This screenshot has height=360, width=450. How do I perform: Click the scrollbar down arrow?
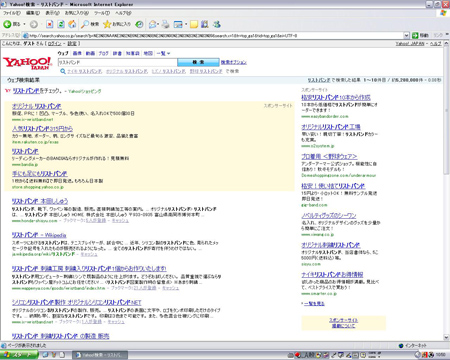pos(446,337)
